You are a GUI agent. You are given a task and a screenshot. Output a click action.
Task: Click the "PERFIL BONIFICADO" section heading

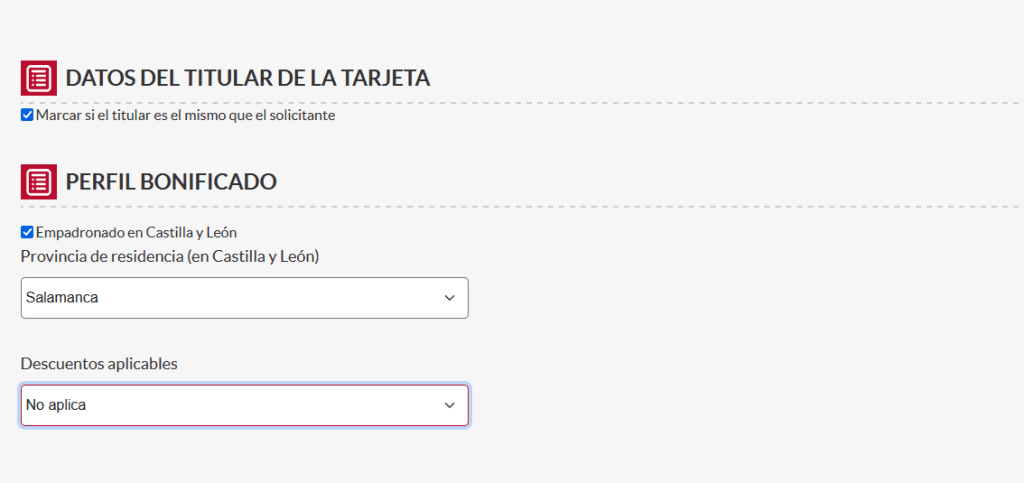pos(171,181)
